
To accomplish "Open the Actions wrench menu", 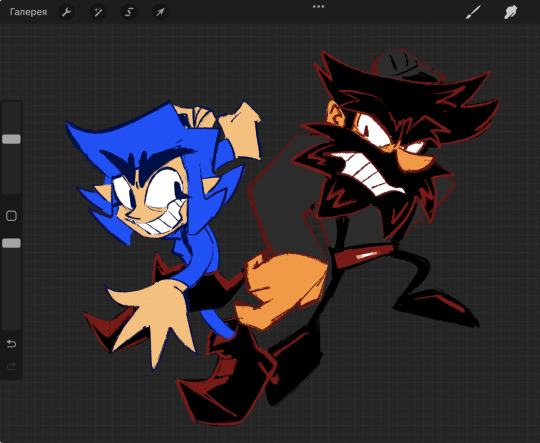I will tap(66, 12).
